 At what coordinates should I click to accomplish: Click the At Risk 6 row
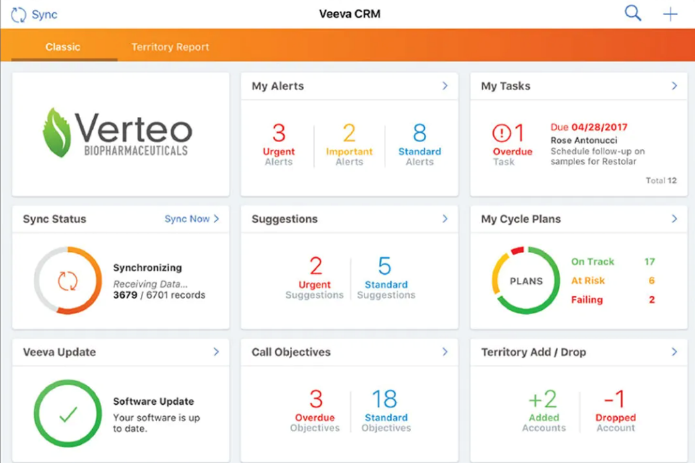[x=613, y=280]
